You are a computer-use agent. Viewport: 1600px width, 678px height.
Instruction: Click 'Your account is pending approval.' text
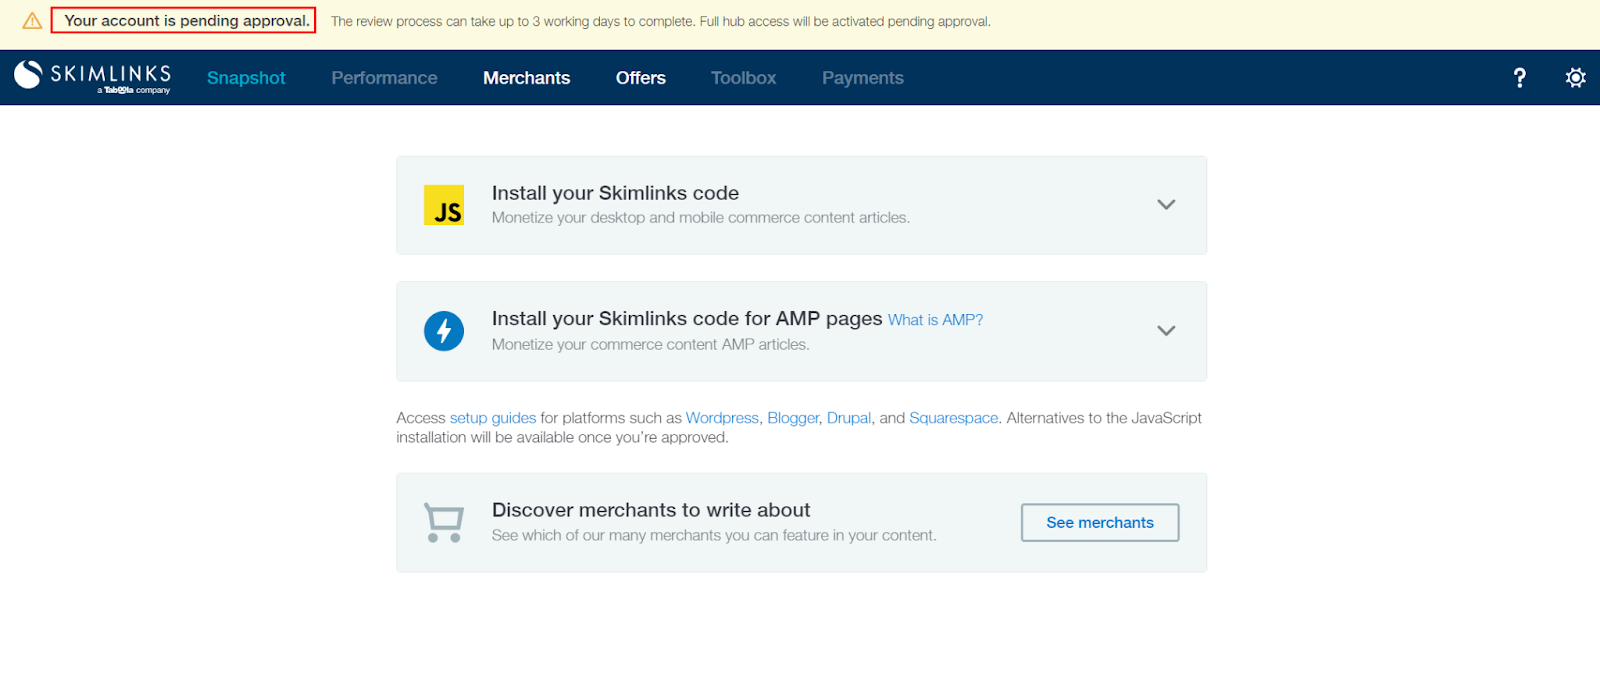click(187, 21)
